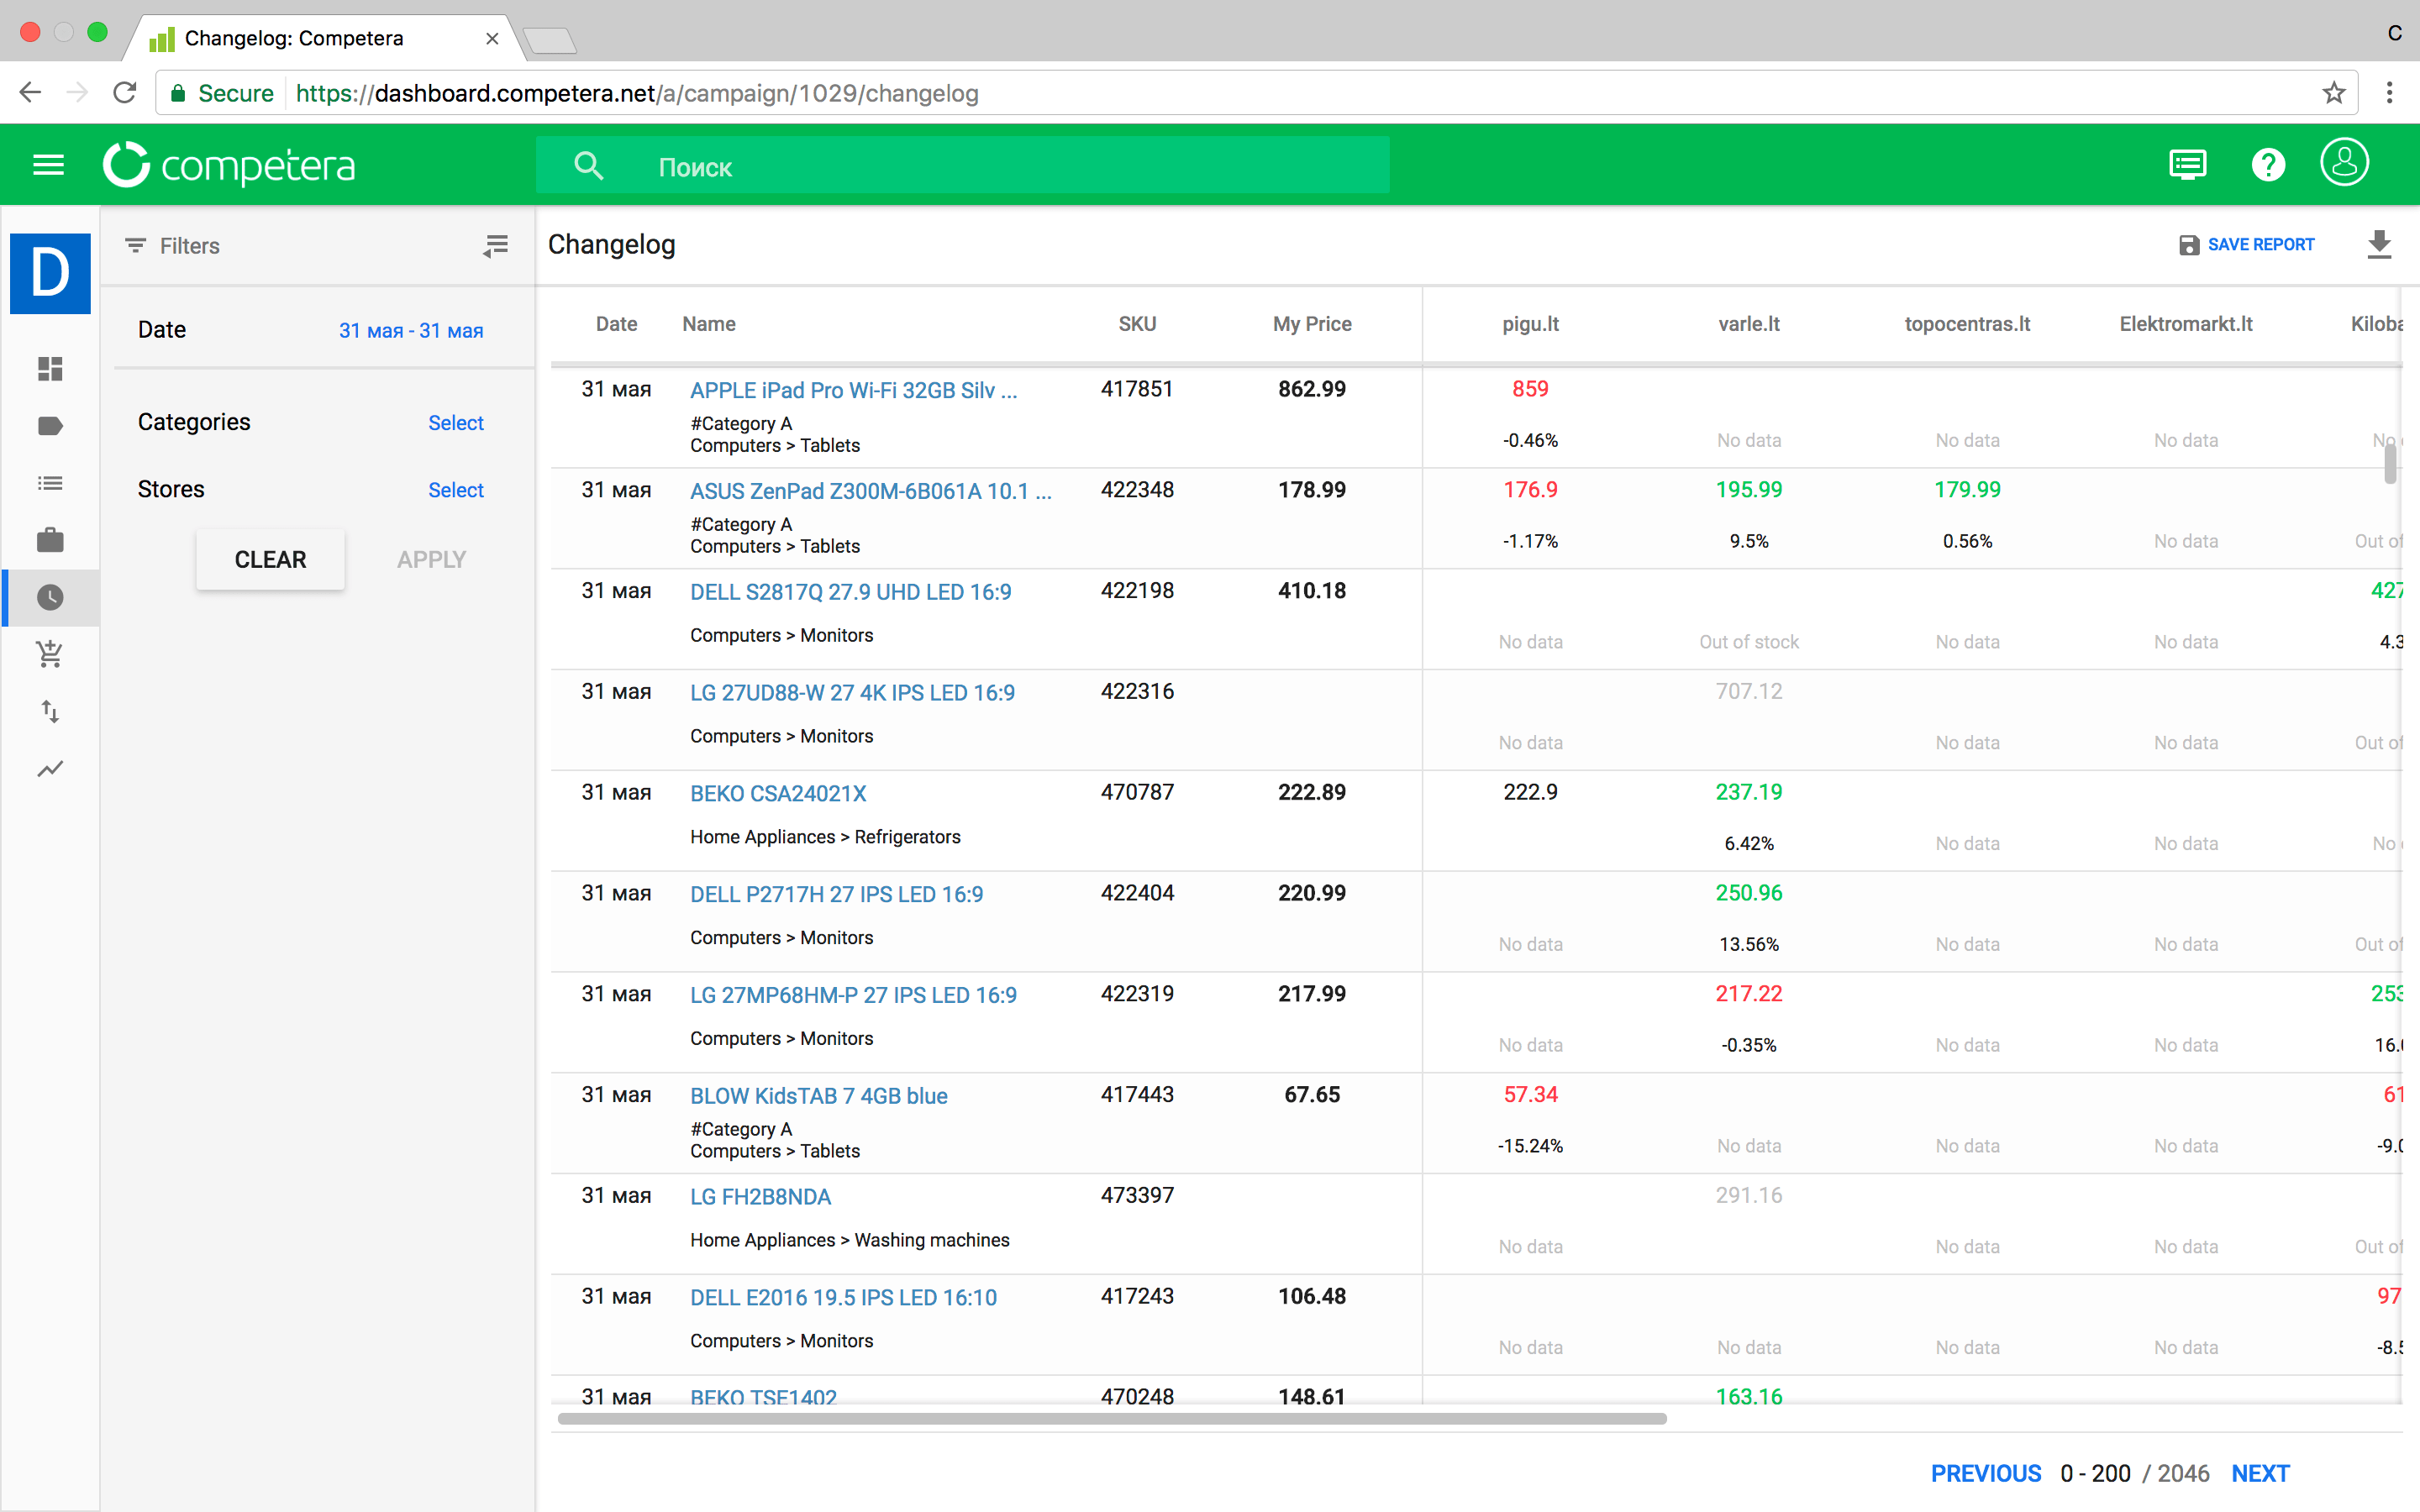Viewport: 2420px width, 1512px height.
Task: Open the hamburger navigation menu
Action: (x=48, y=165)
